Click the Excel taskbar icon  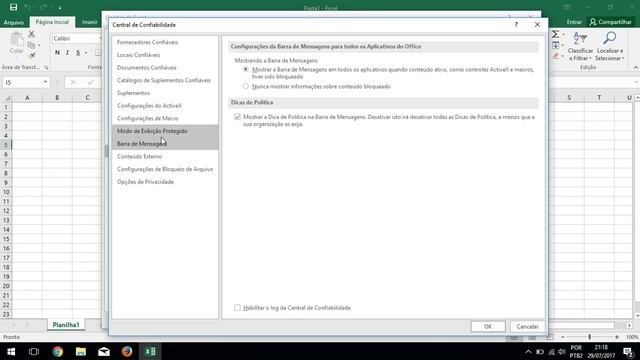[150, 351]
